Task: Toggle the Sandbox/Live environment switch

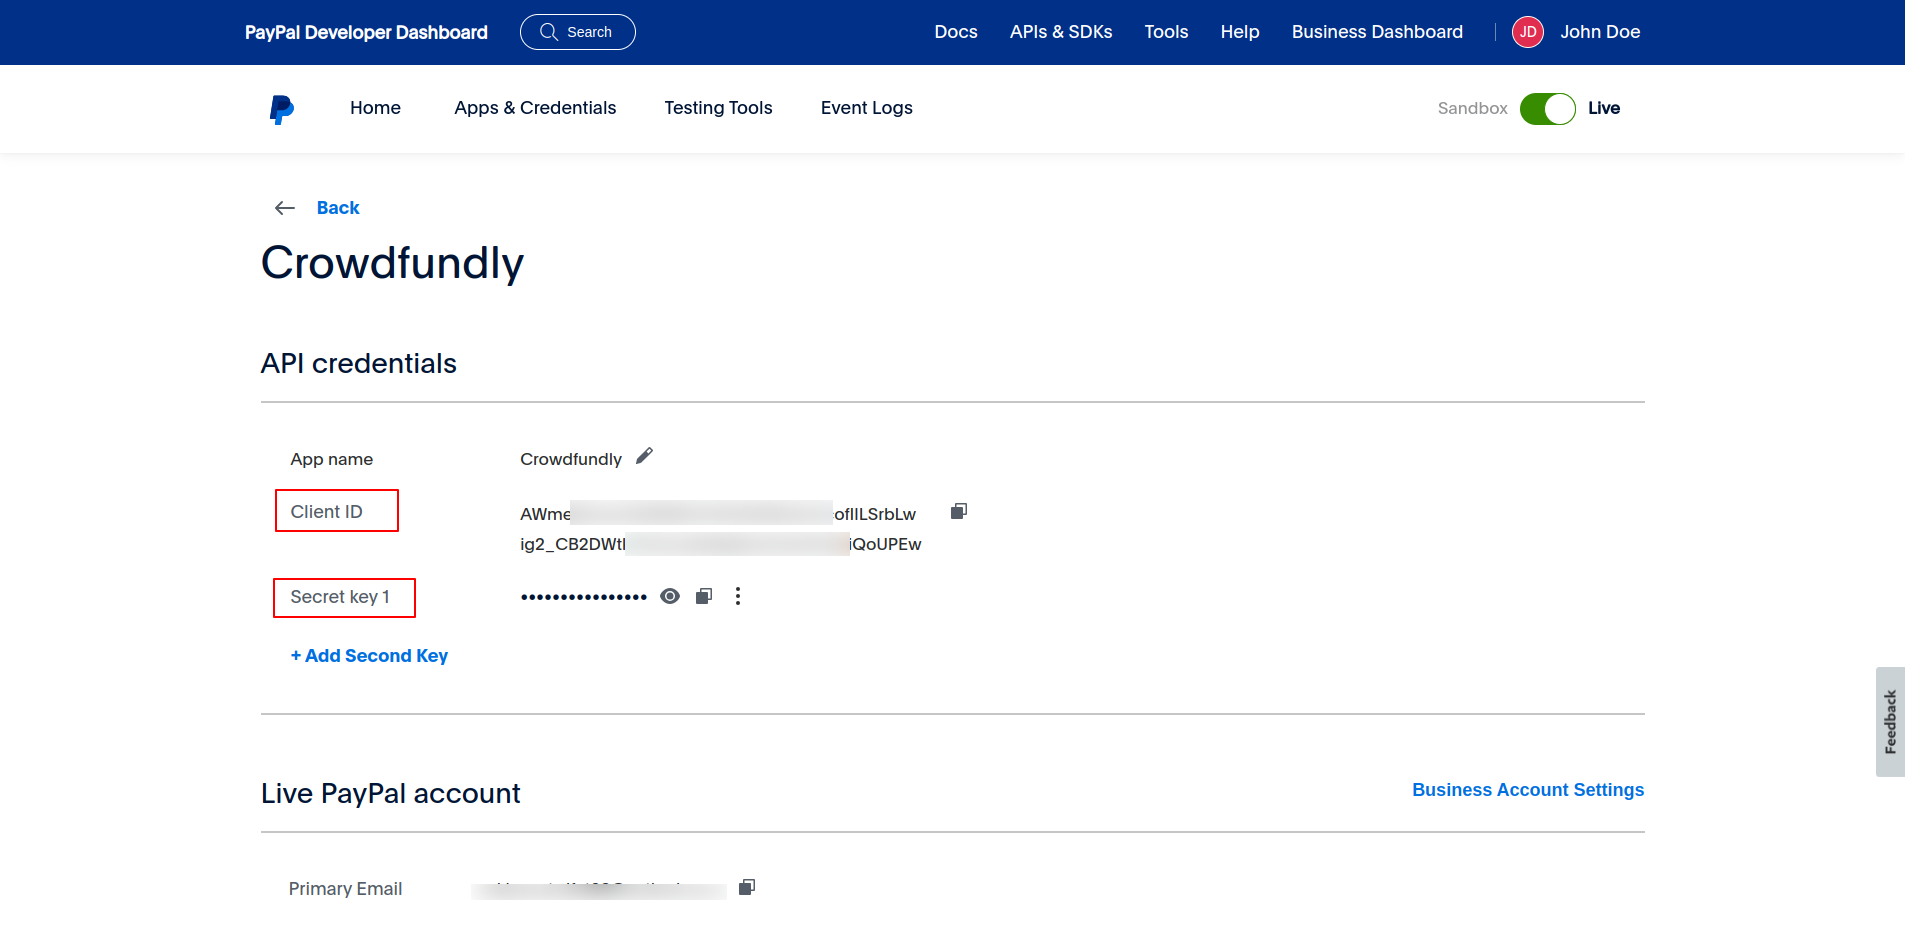Action: [1547, 108]
